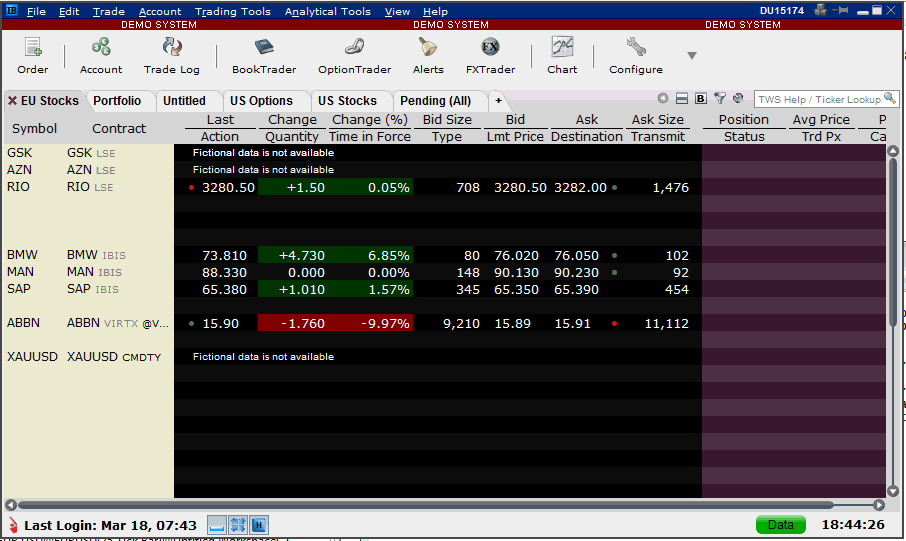Click the small wrench page-settings icon
This screenshot has width=906, height=541.
pyautogui.click(x=738, y=98)
